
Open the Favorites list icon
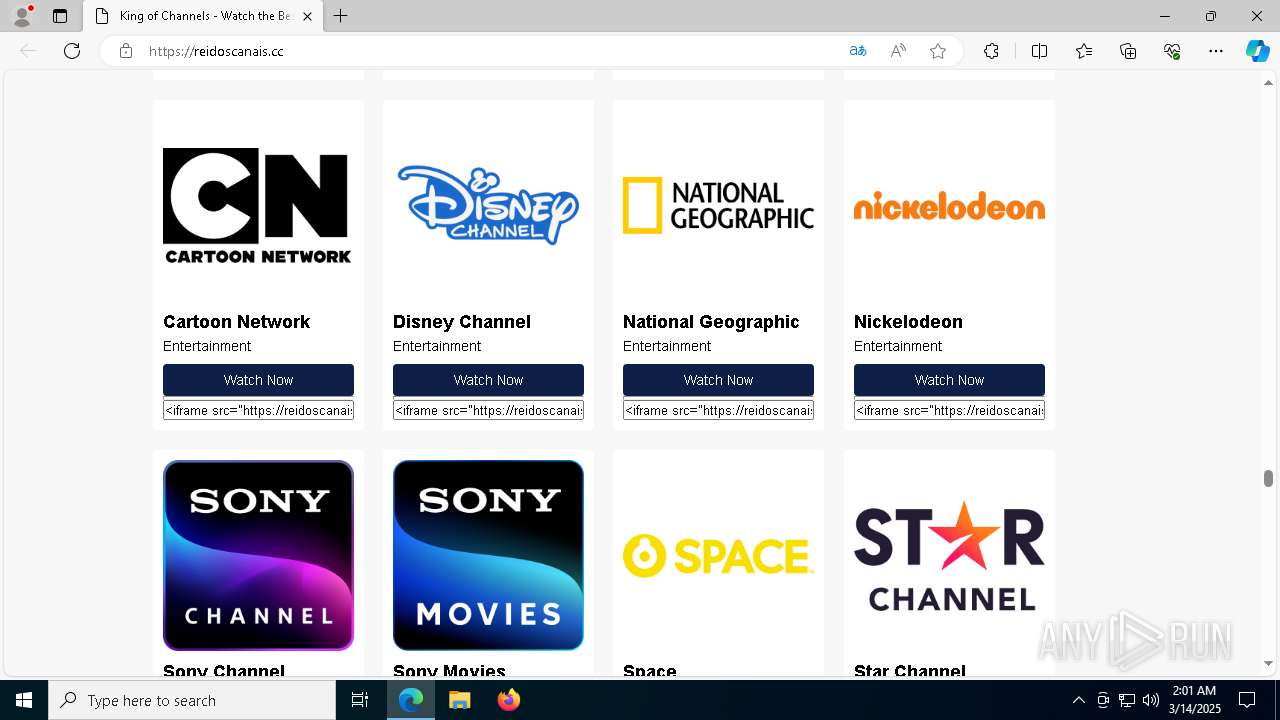(x=1084, y=51)
